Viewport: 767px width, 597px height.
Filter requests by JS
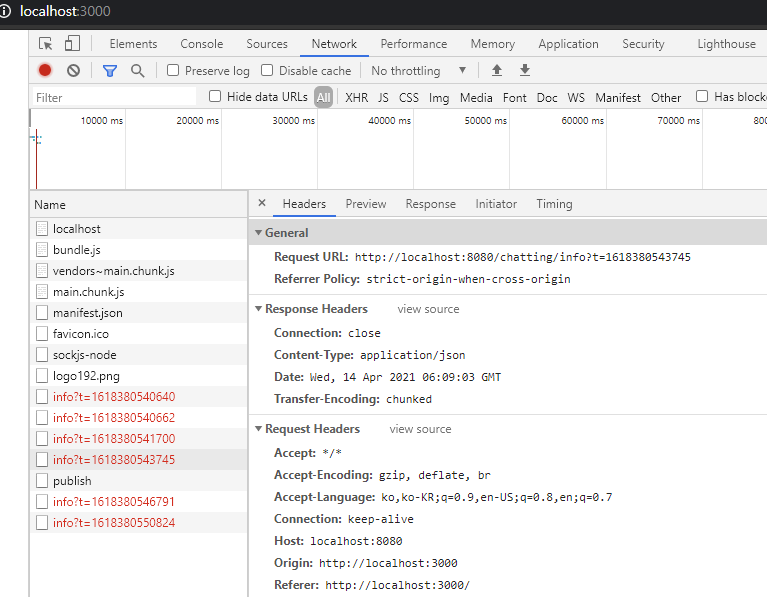(383, 98)
